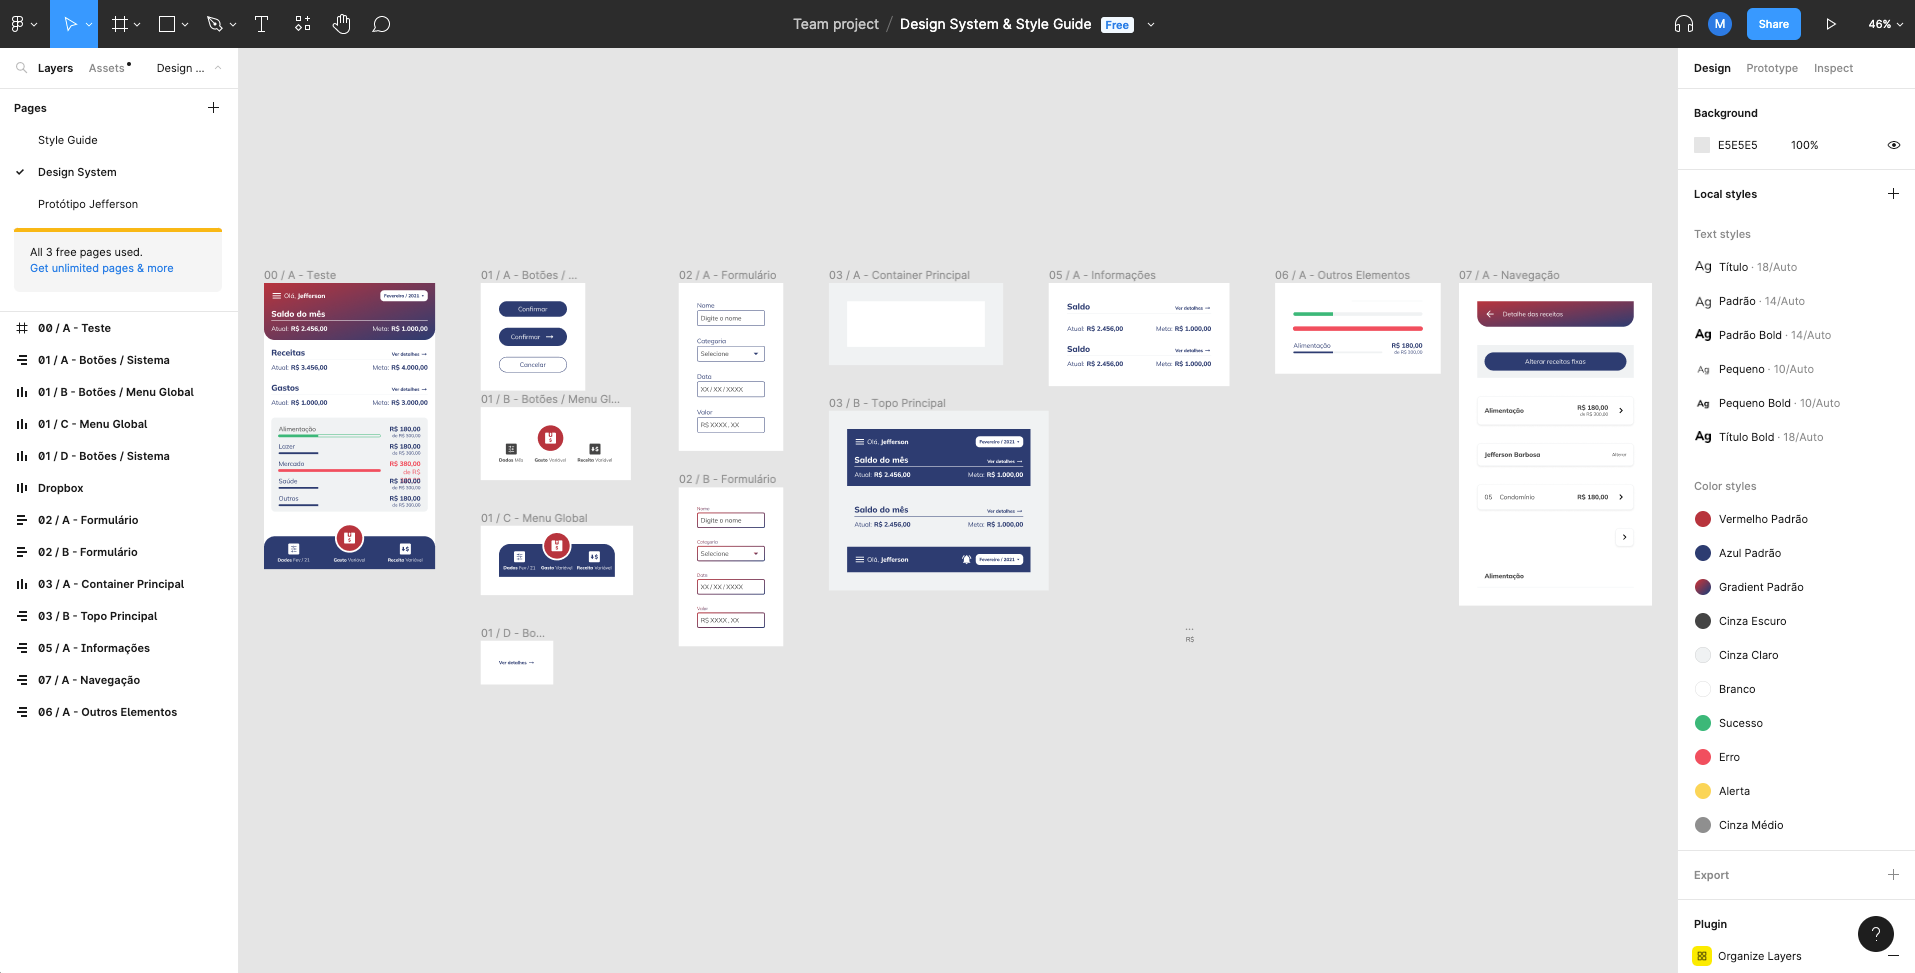This screenshot has height=973, width=1915.
Task: Add an export setting
Action: (1893, 874)
